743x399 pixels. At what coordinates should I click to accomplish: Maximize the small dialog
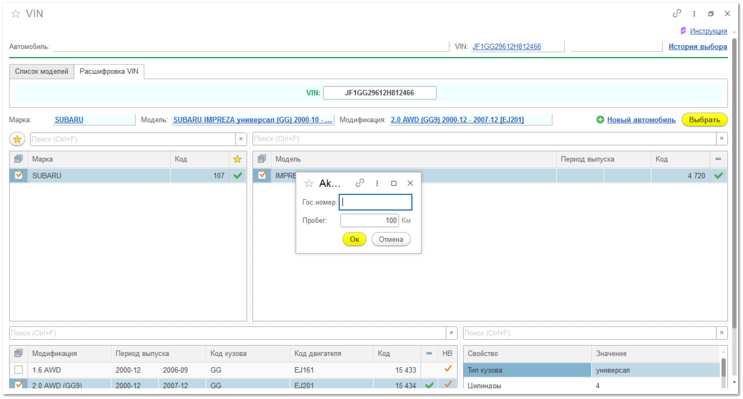[x=394, y=183]
